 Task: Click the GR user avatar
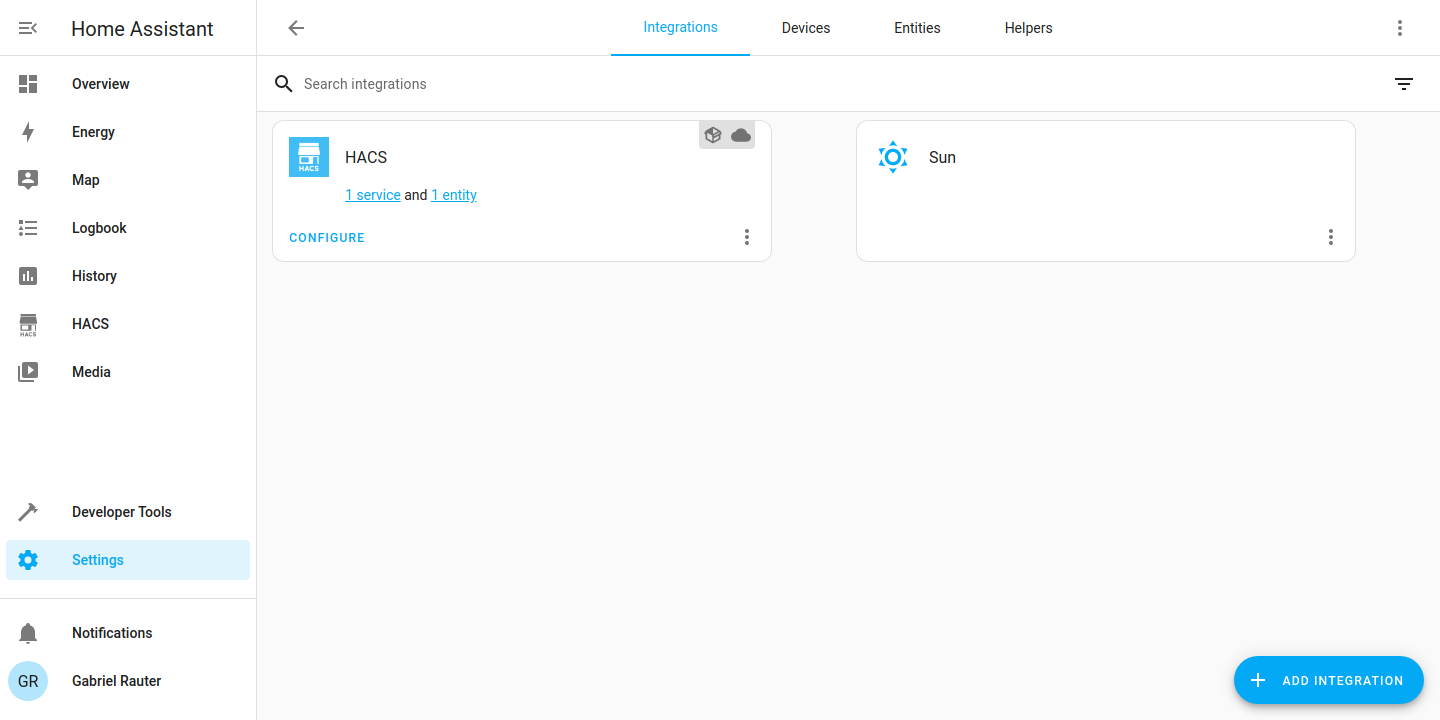pos(28,681)
